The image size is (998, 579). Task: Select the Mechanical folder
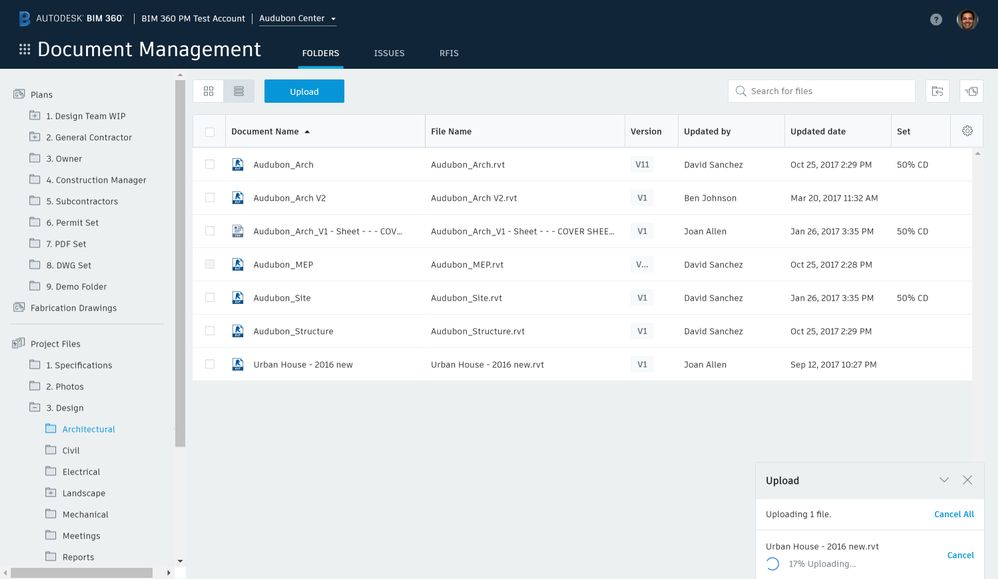click(x=85, y=514)
